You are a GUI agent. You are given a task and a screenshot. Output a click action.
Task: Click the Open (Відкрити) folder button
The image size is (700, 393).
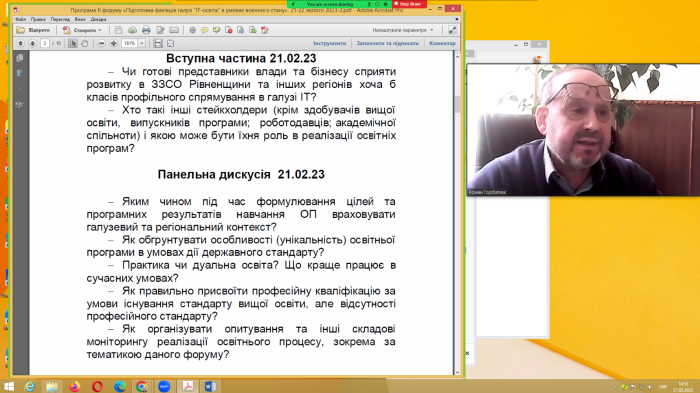(x=33, y=30)
